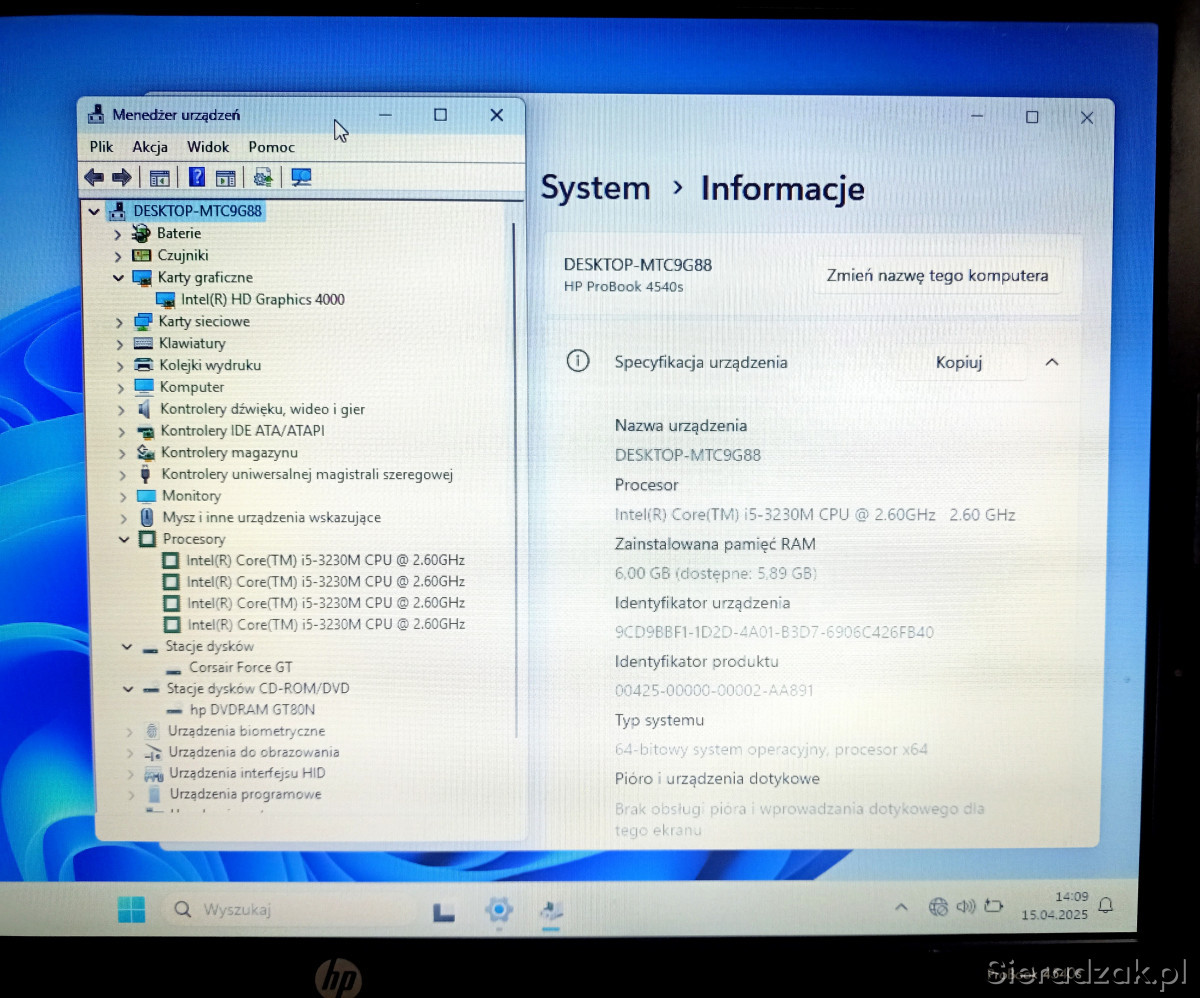Click Zmień nazwę tego komputera button
This screenshot has width=1200, height=998.
pyautogui.click(x=937, y=275)
